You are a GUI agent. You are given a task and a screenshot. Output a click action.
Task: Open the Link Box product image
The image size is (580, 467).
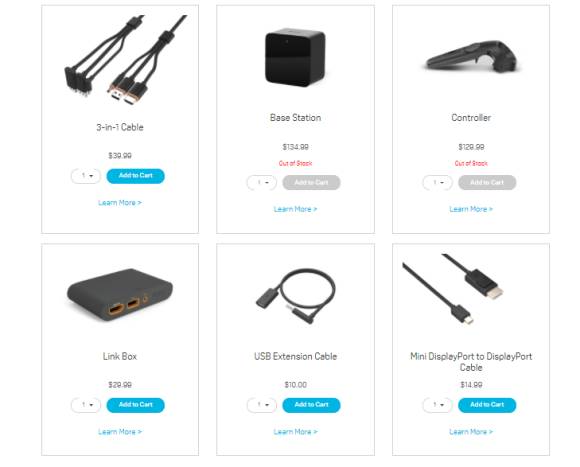[x=119, y=295]
